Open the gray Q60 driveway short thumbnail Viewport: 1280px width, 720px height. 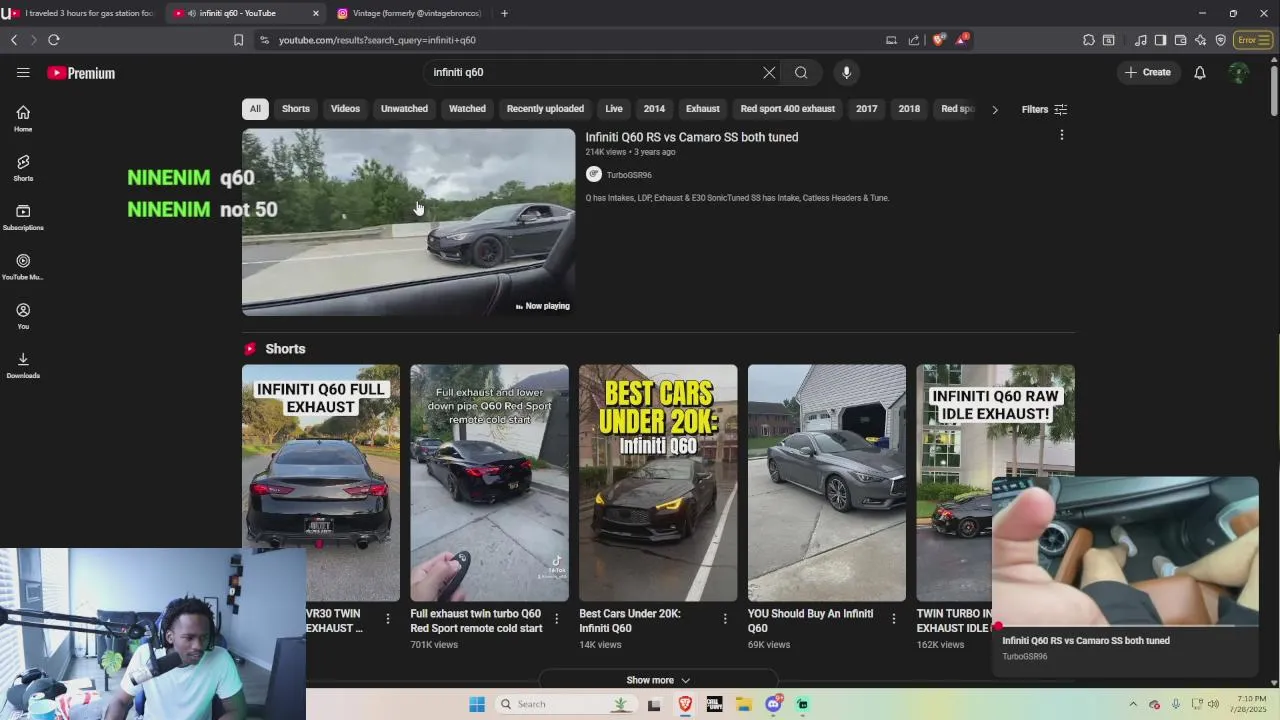point(827,483)
